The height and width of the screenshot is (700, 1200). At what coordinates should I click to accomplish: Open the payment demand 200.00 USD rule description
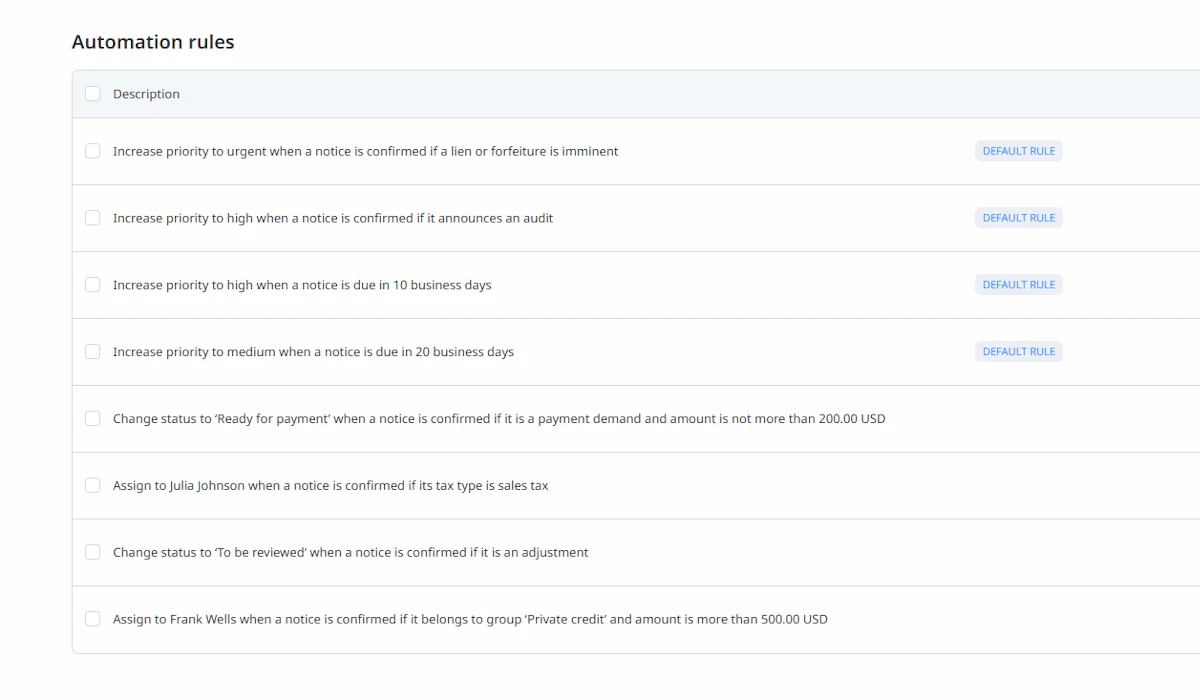coord(499,419)
